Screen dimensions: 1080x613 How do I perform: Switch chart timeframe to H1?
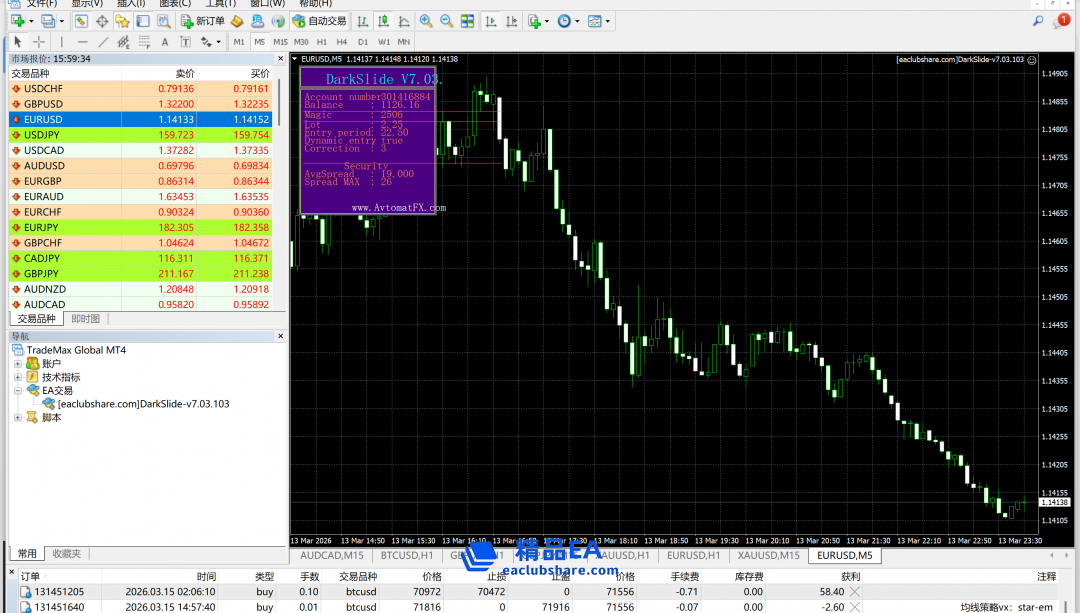321,42
